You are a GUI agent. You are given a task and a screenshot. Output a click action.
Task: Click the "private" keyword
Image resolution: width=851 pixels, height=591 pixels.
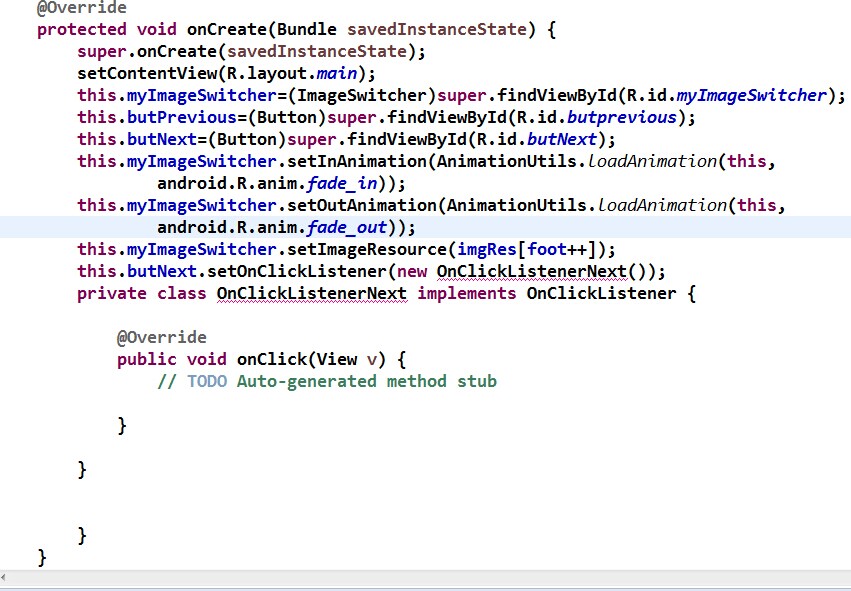point(112,294)
